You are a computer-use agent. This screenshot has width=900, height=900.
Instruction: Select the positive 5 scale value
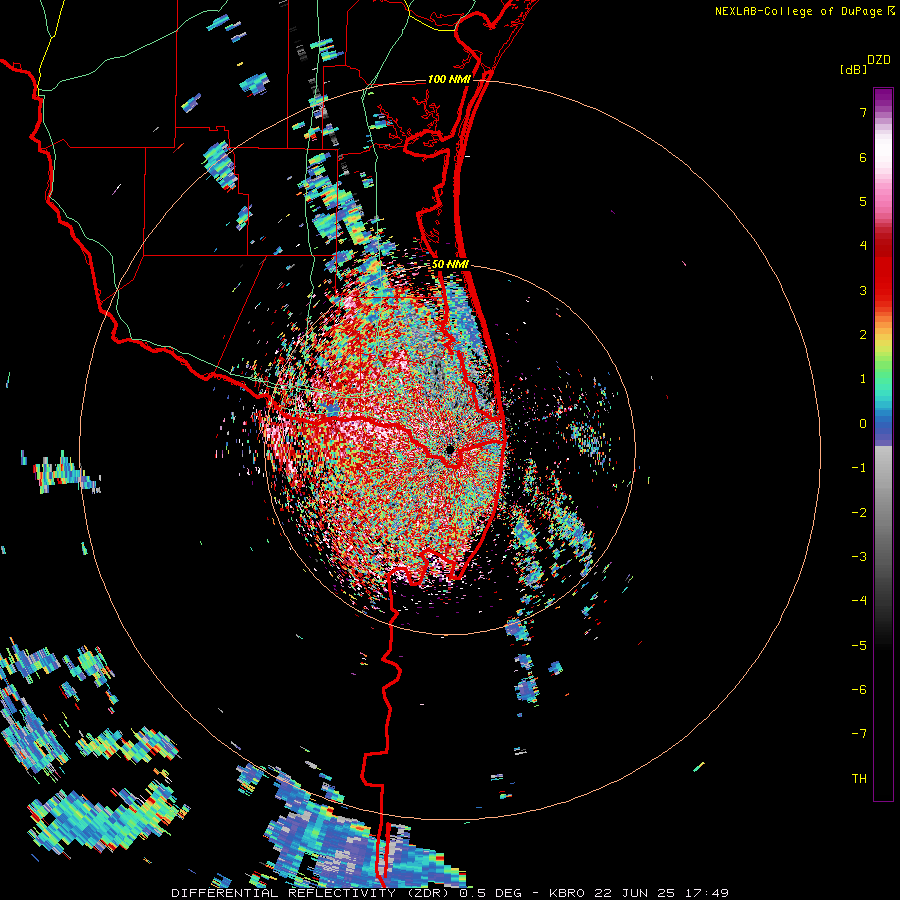coord(863,201)
